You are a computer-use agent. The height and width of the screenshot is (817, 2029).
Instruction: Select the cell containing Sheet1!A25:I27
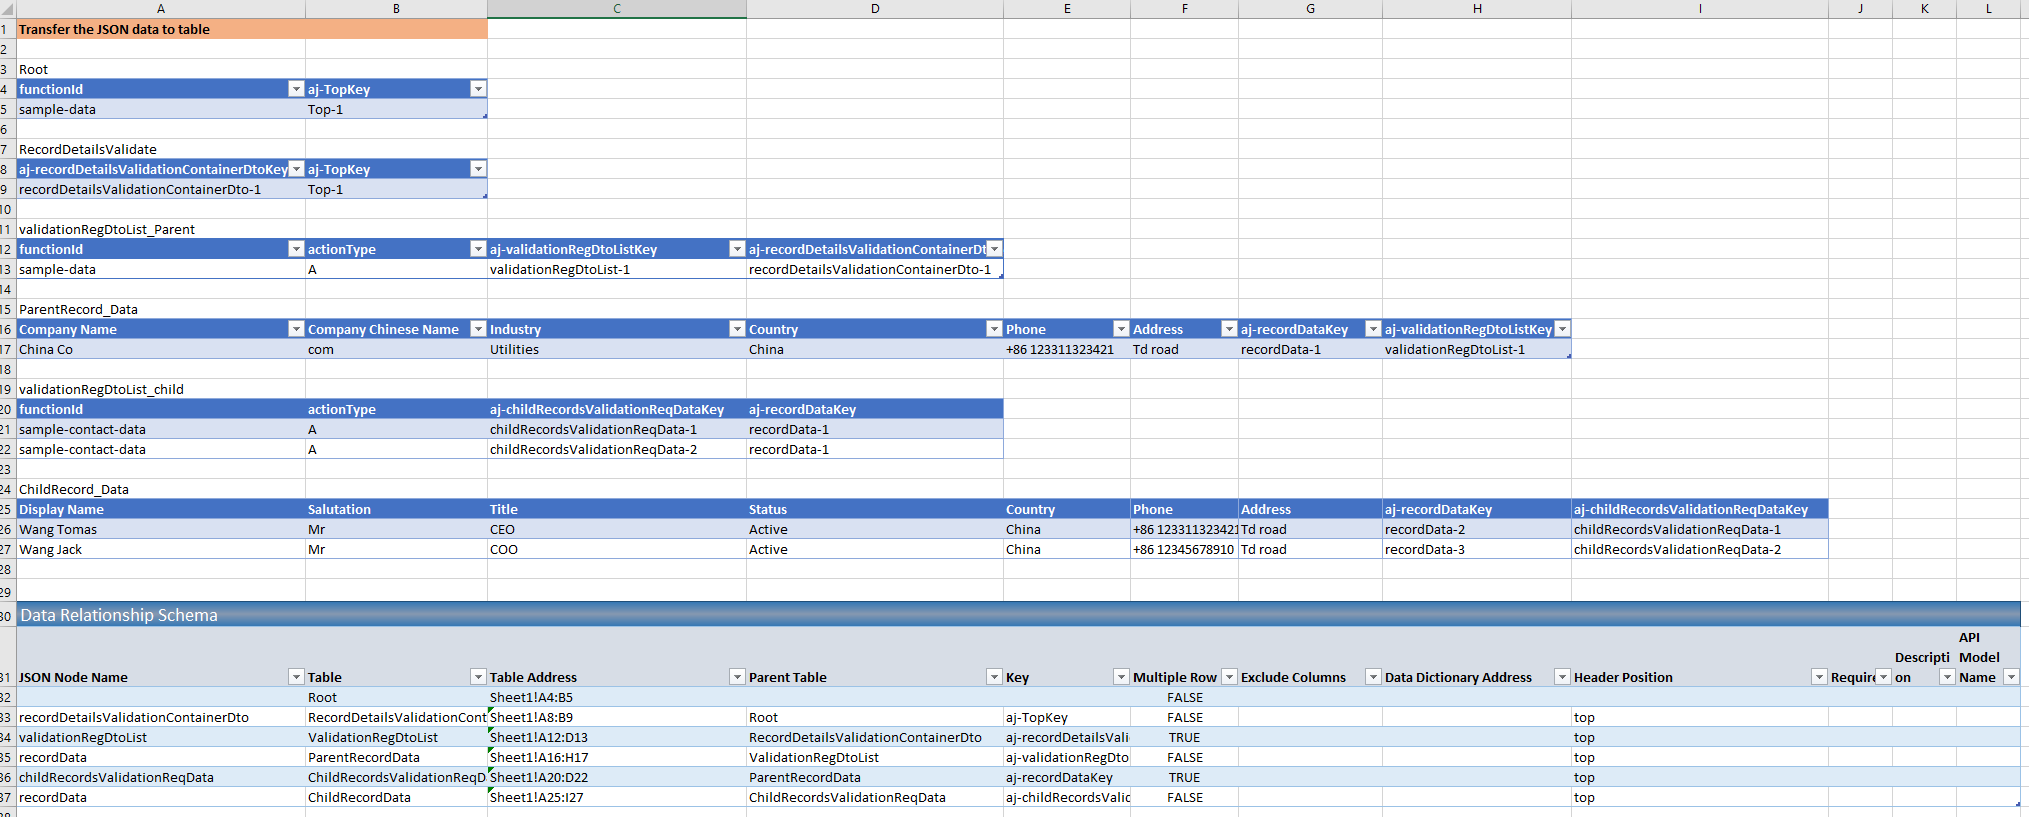tap(615, 797)
